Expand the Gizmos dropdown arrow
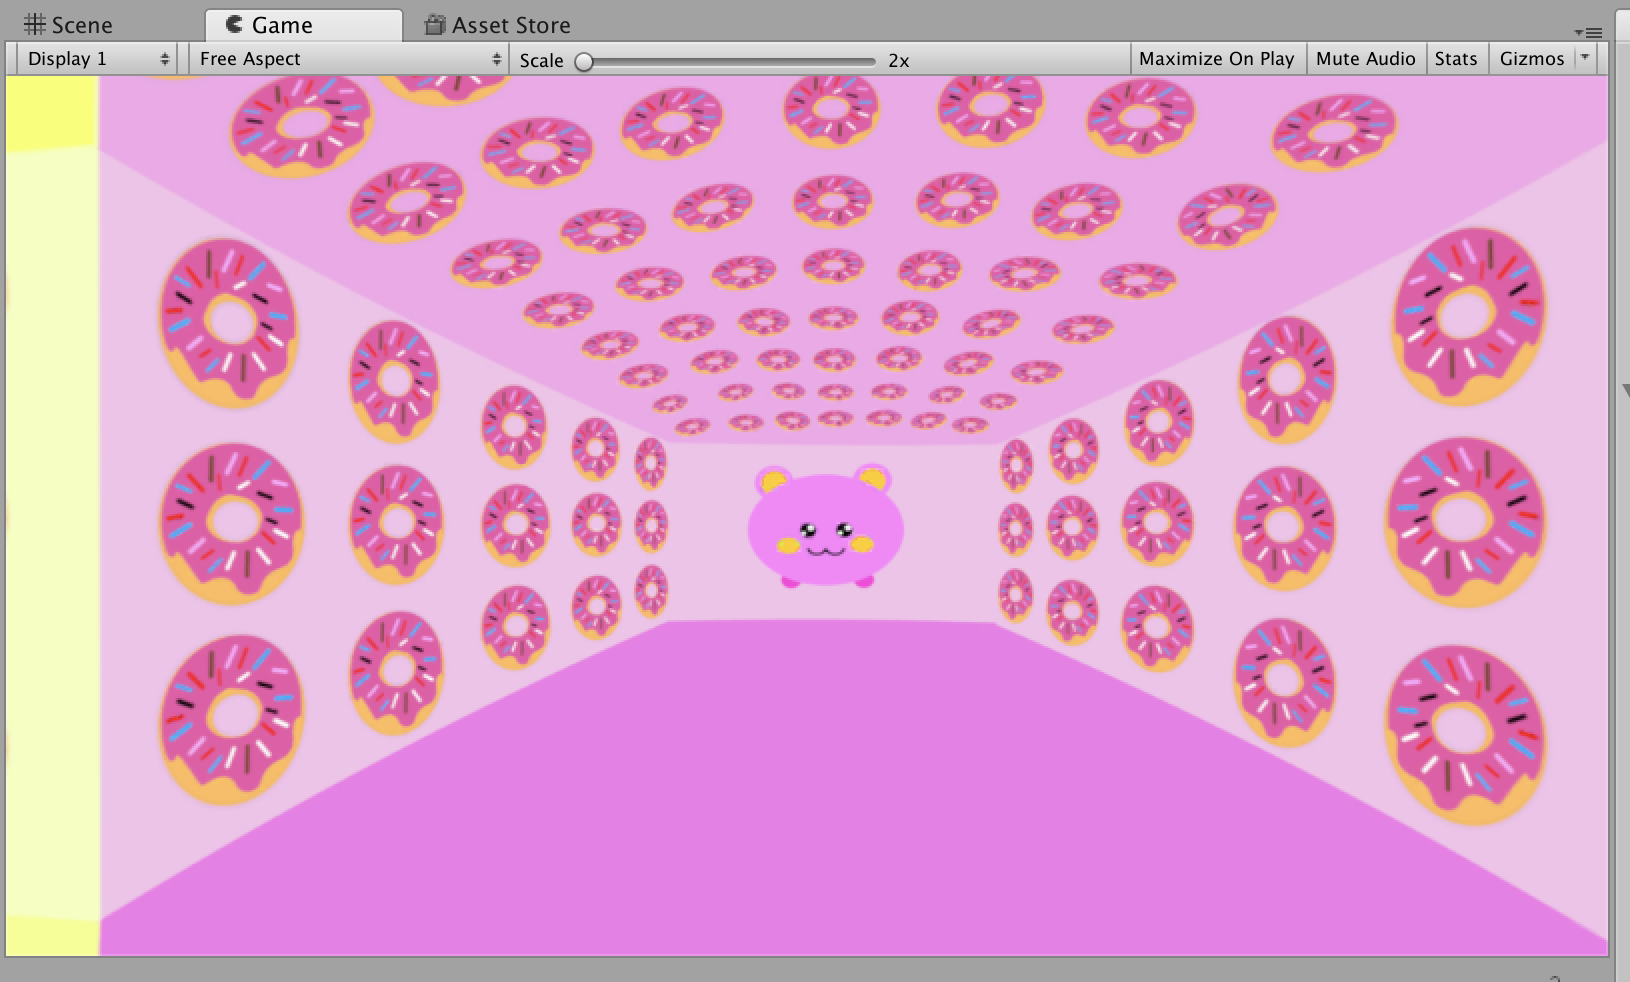 coord(1585,58)
